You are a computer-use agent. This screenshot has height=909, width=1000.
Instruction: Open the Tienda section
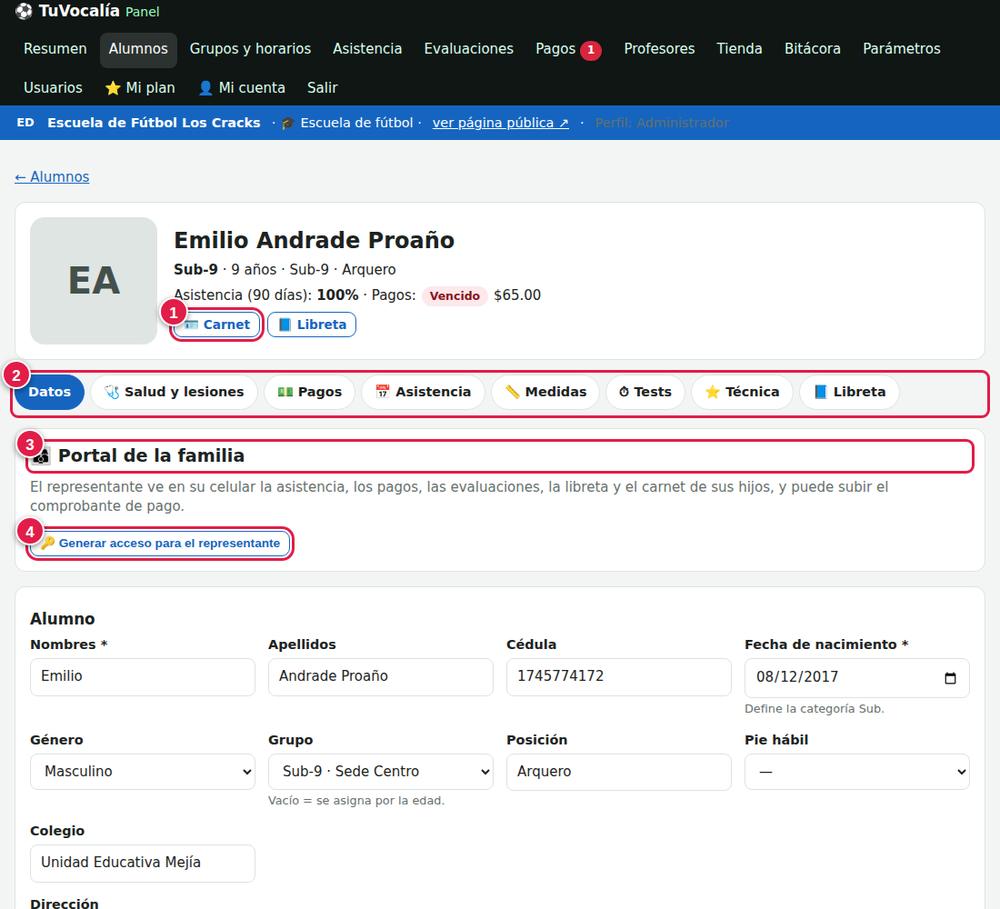point(739,49)
